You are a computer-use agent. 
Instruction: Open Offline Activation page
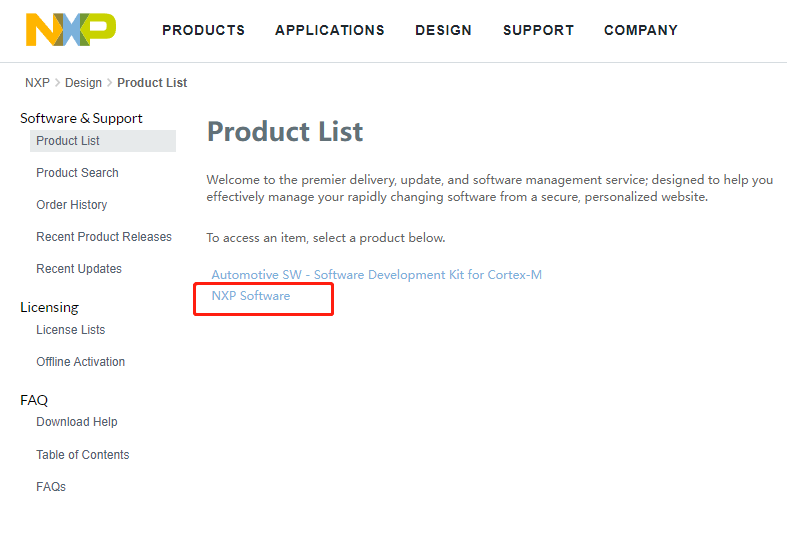pyautogui.click(x=80, y=362)
